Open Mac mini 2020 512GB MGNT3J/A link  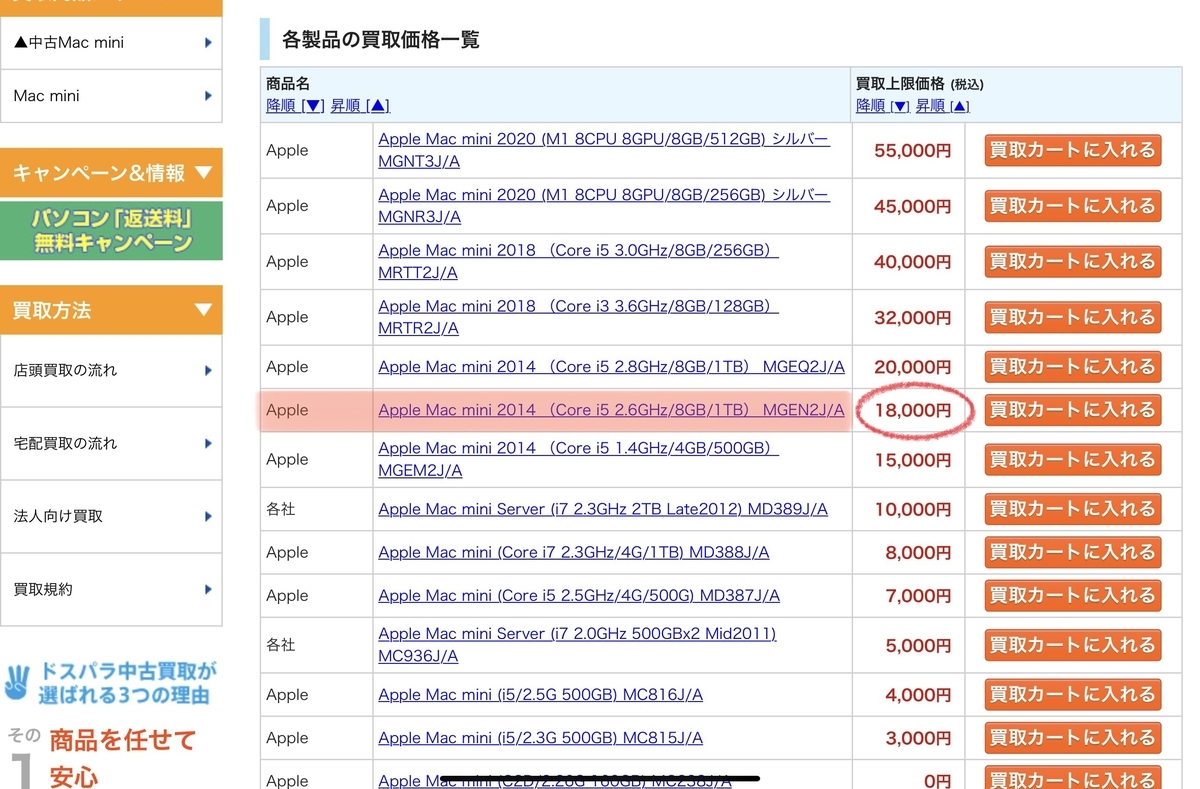point(604,150)
